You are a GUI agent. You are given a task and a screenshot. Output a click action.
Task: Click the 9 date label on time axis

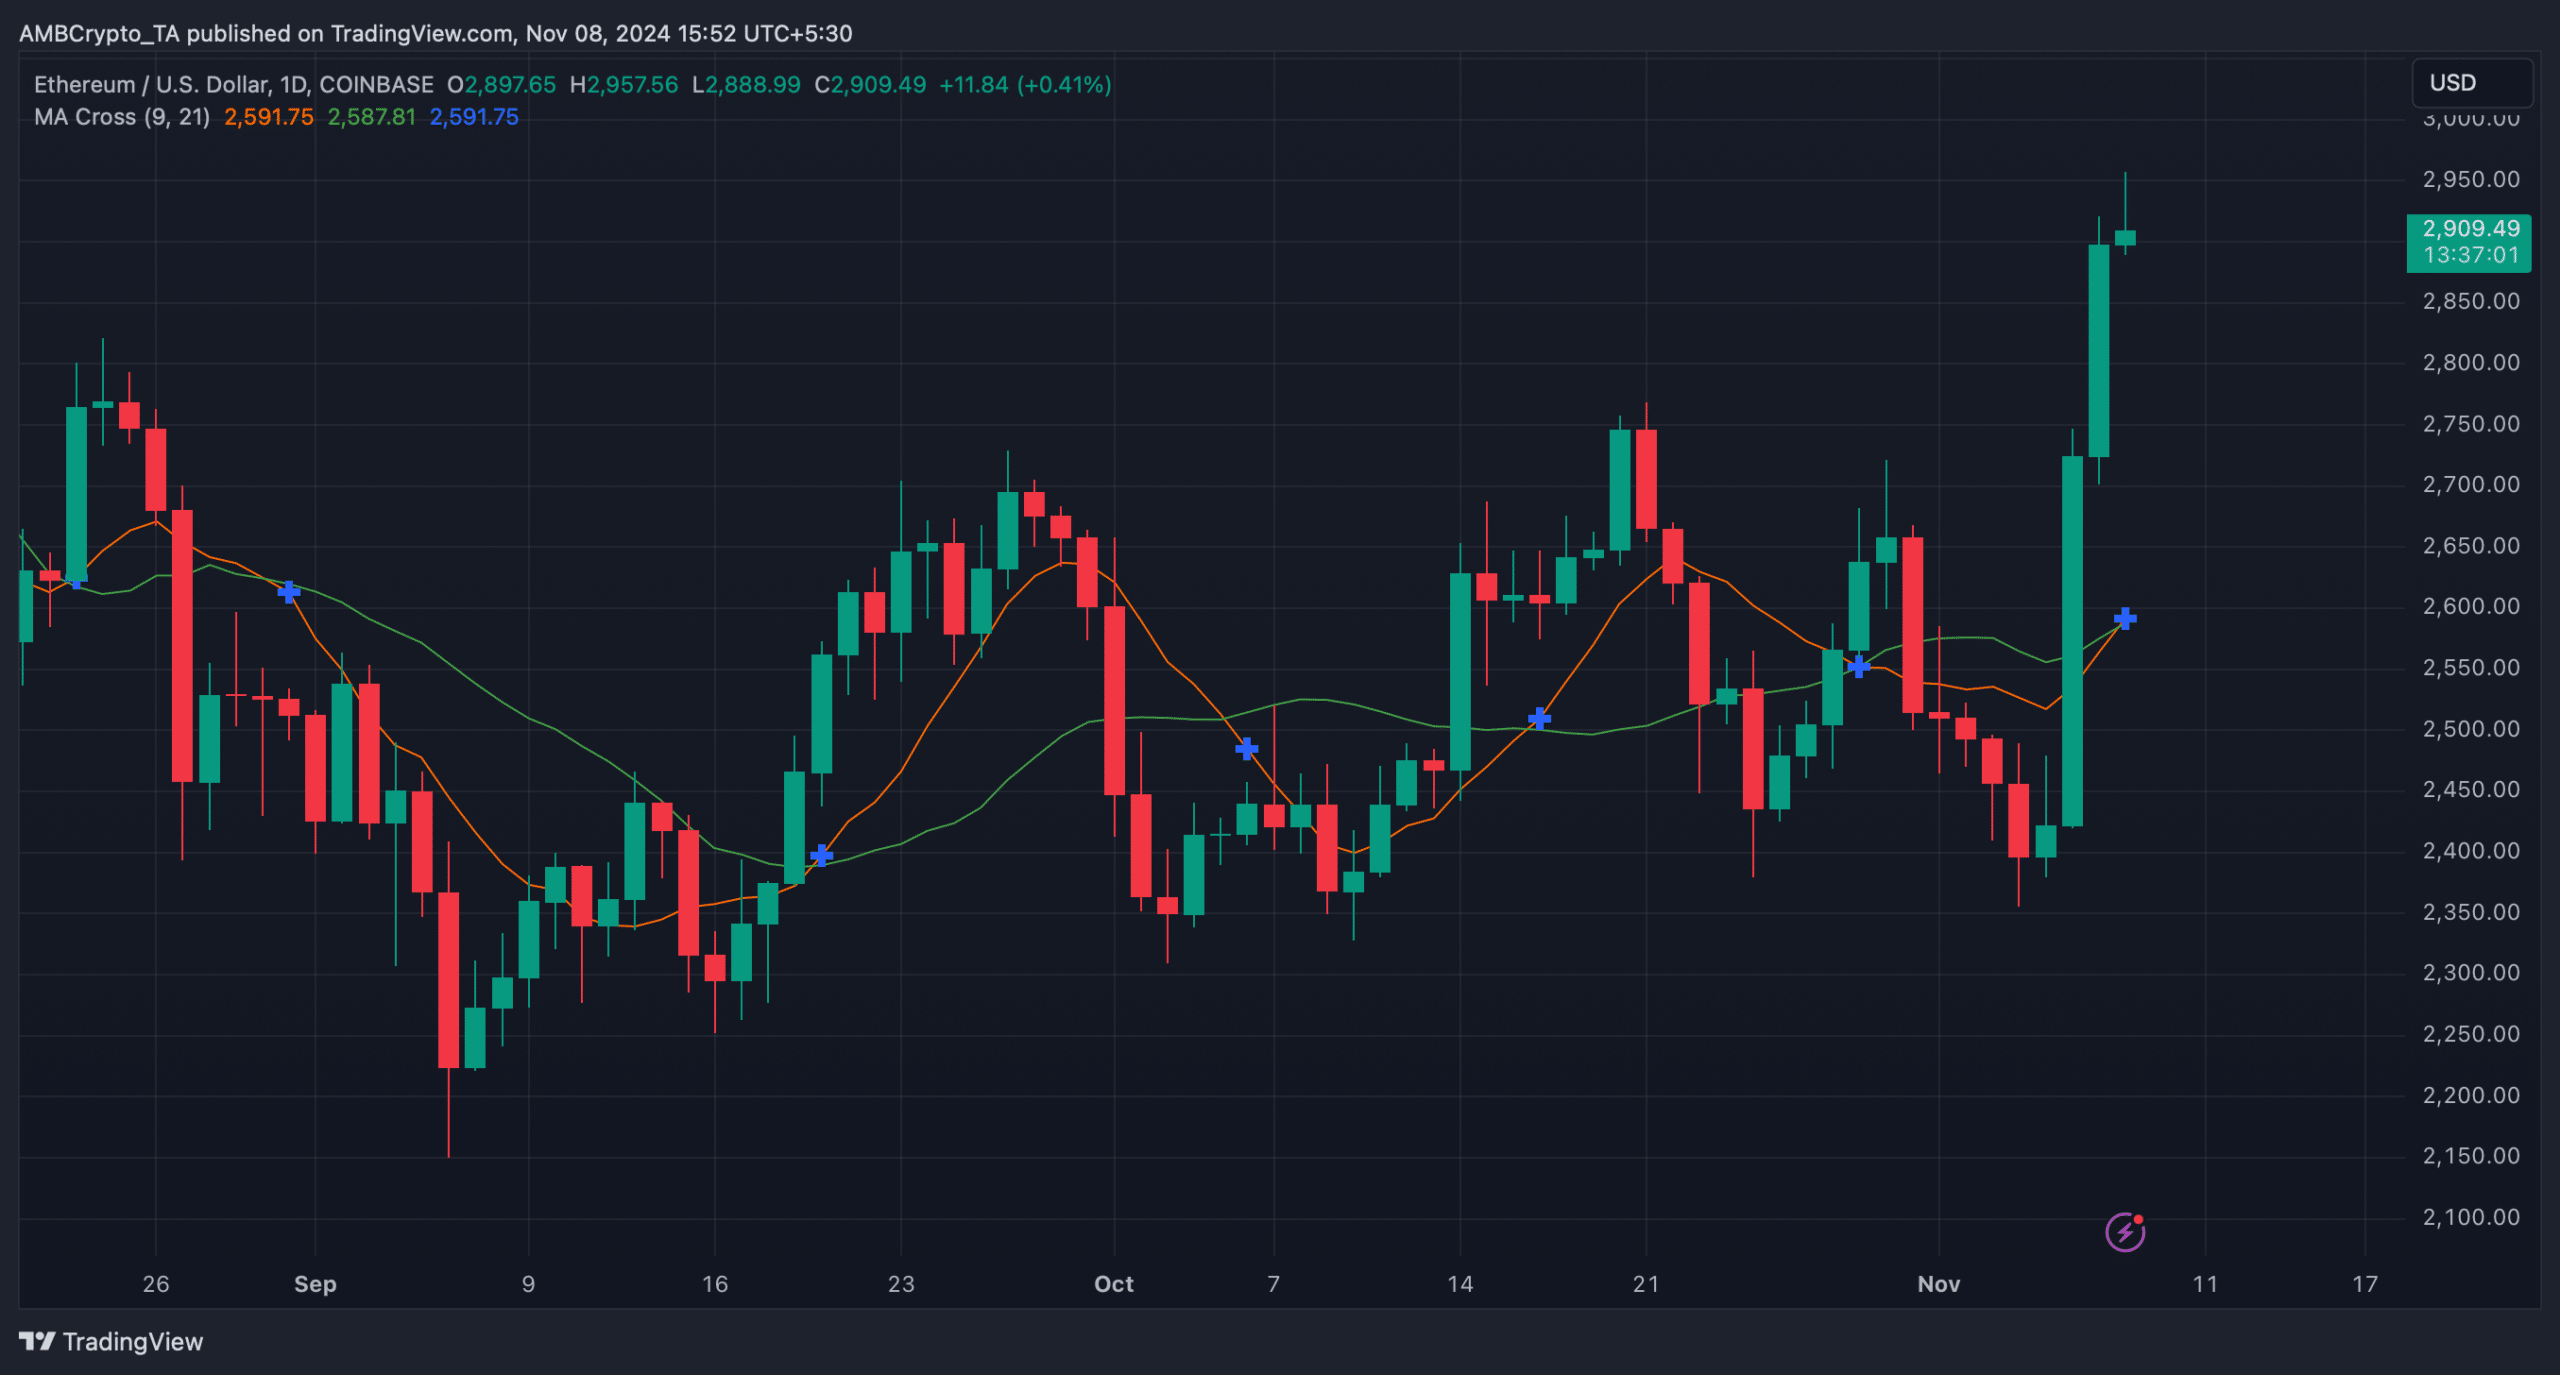[528, 1284]
